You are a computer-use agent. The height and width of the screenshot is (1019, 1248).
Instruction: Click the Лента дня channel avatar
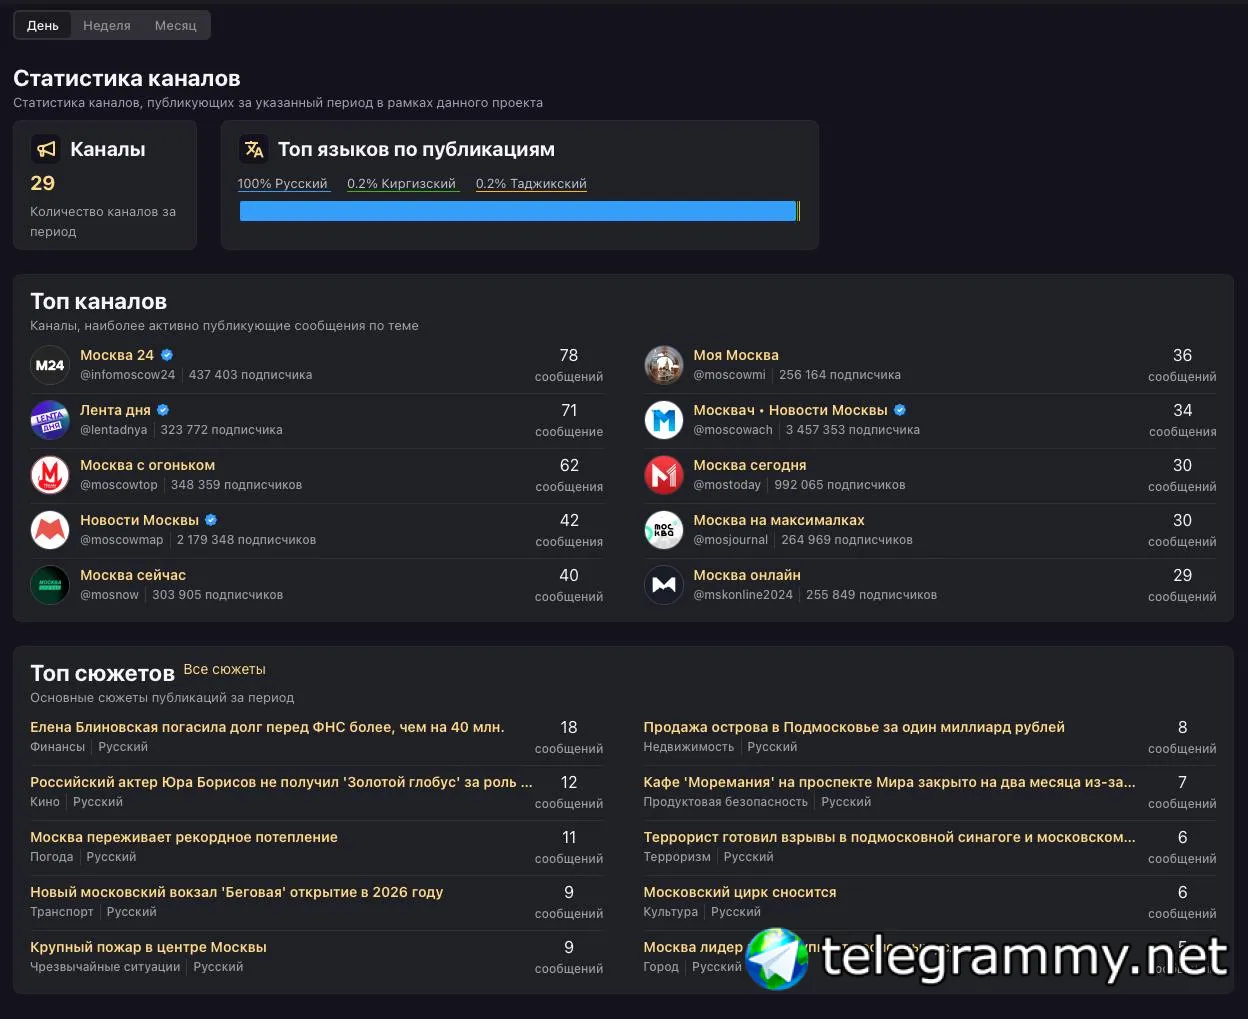coord(50,420)
